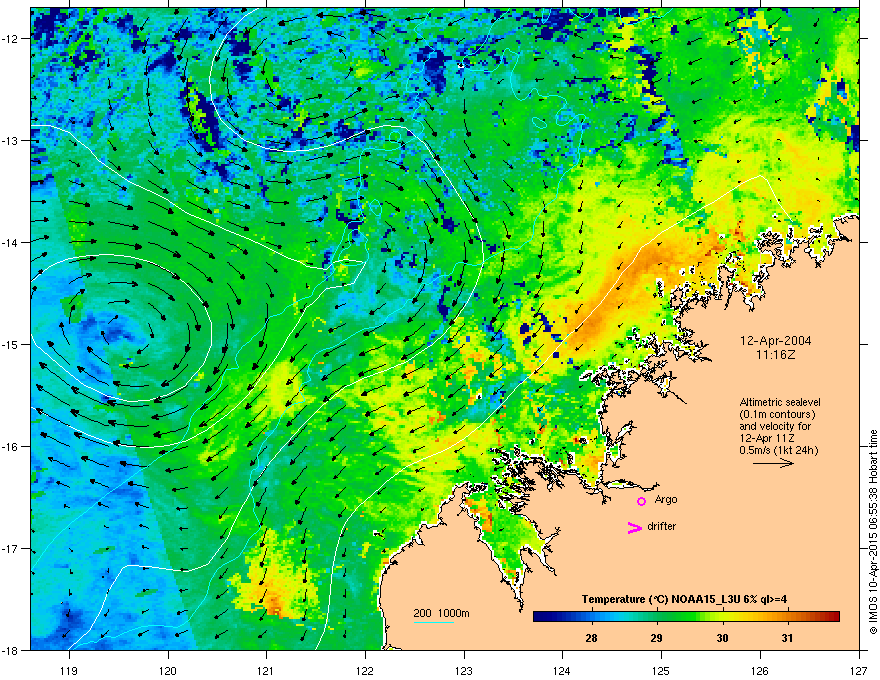Click the '123' longitude axis label
The width and height of the screenshot is (880, 680).
point(464,670)
